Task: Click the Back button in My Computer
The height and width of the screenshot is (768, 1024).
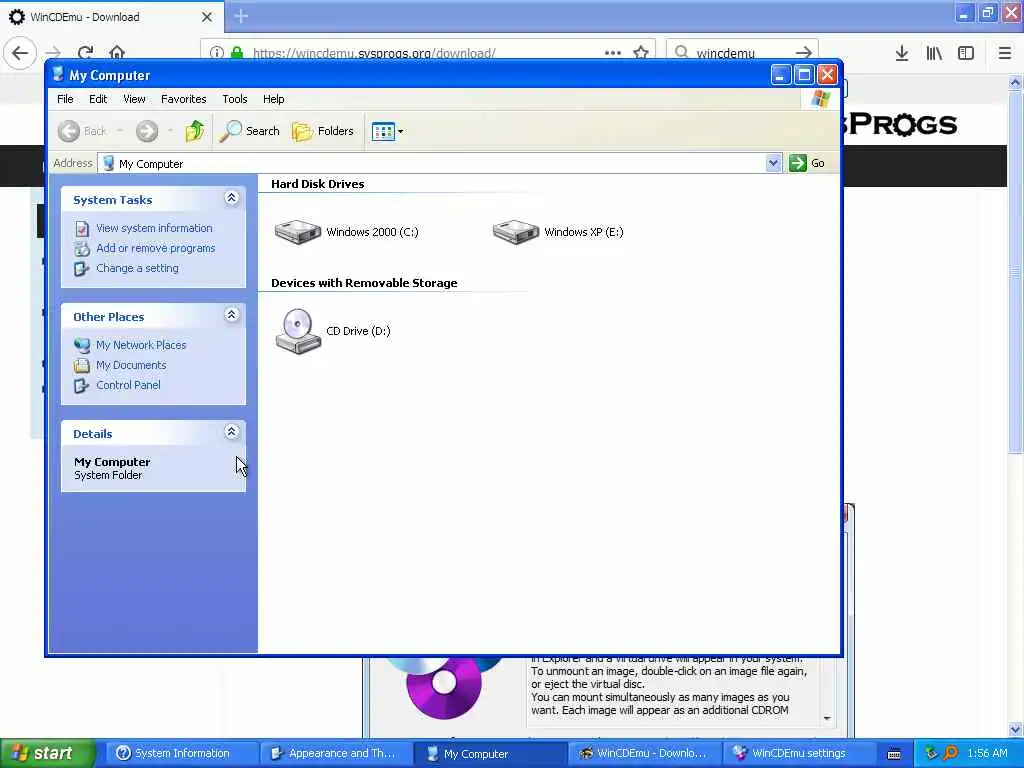Action: point(82,131)
